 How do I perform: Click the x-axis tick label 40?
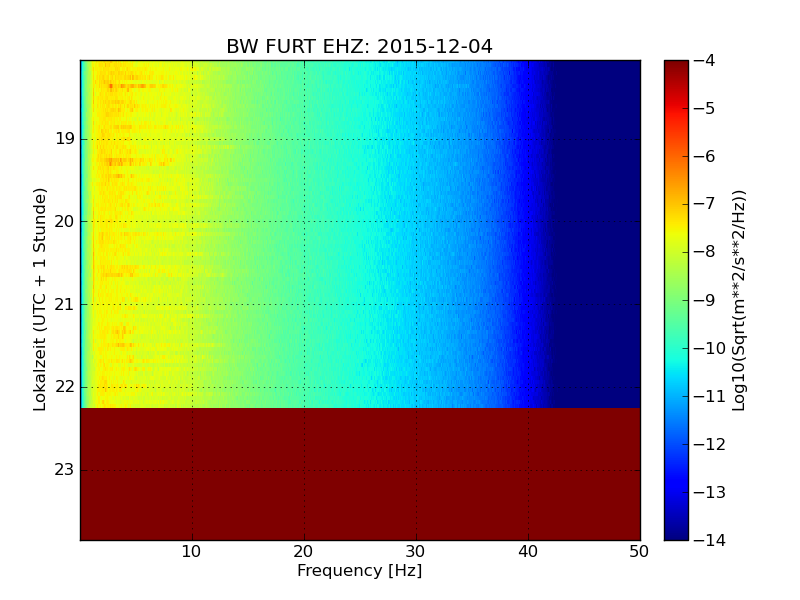[528, 552]
